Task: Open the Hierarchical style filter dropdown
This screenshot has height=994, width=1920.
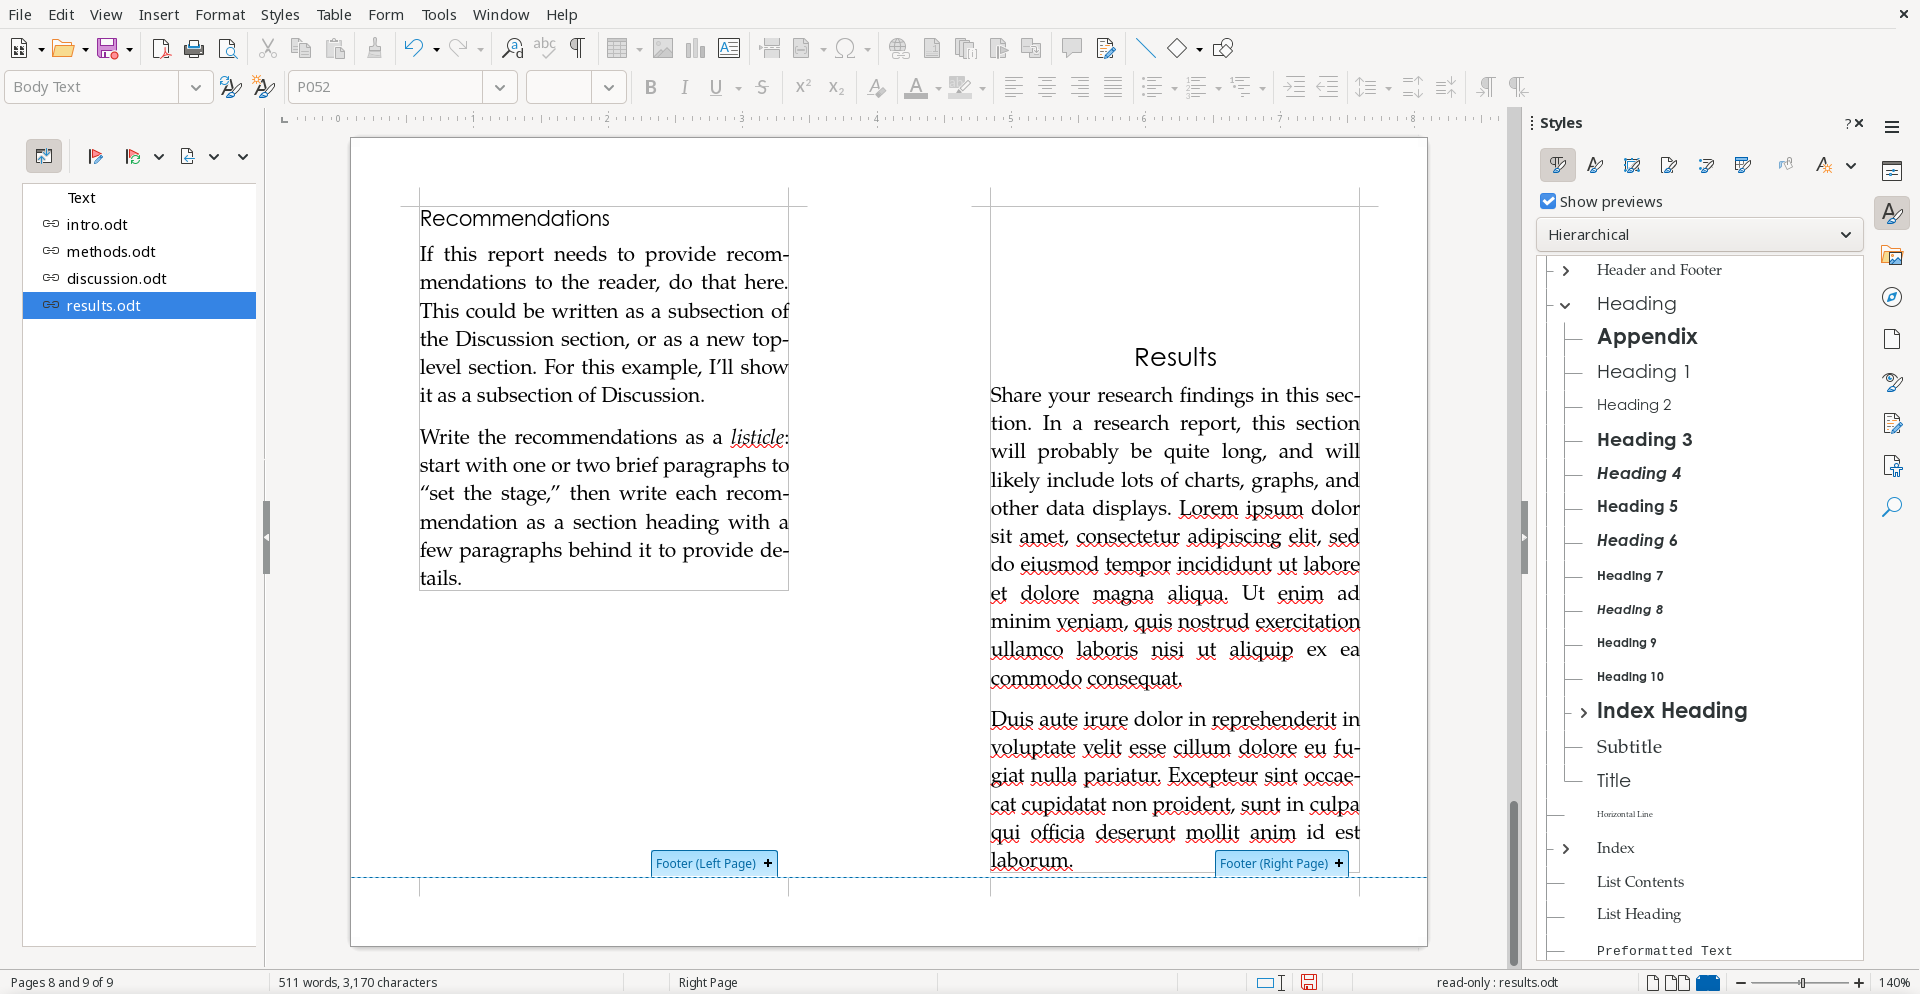Action: coord(1699,235)
